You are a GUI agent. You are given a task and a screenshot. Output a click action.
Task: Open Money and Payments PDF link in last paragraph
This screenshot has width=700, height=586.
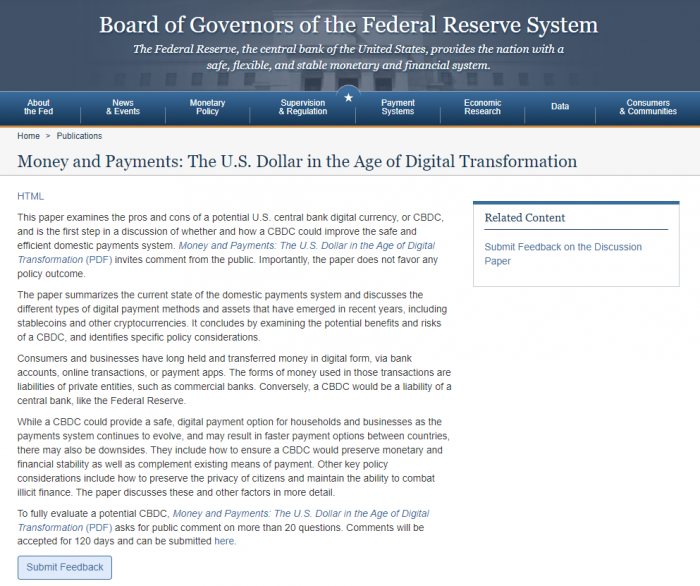(223, 520)
